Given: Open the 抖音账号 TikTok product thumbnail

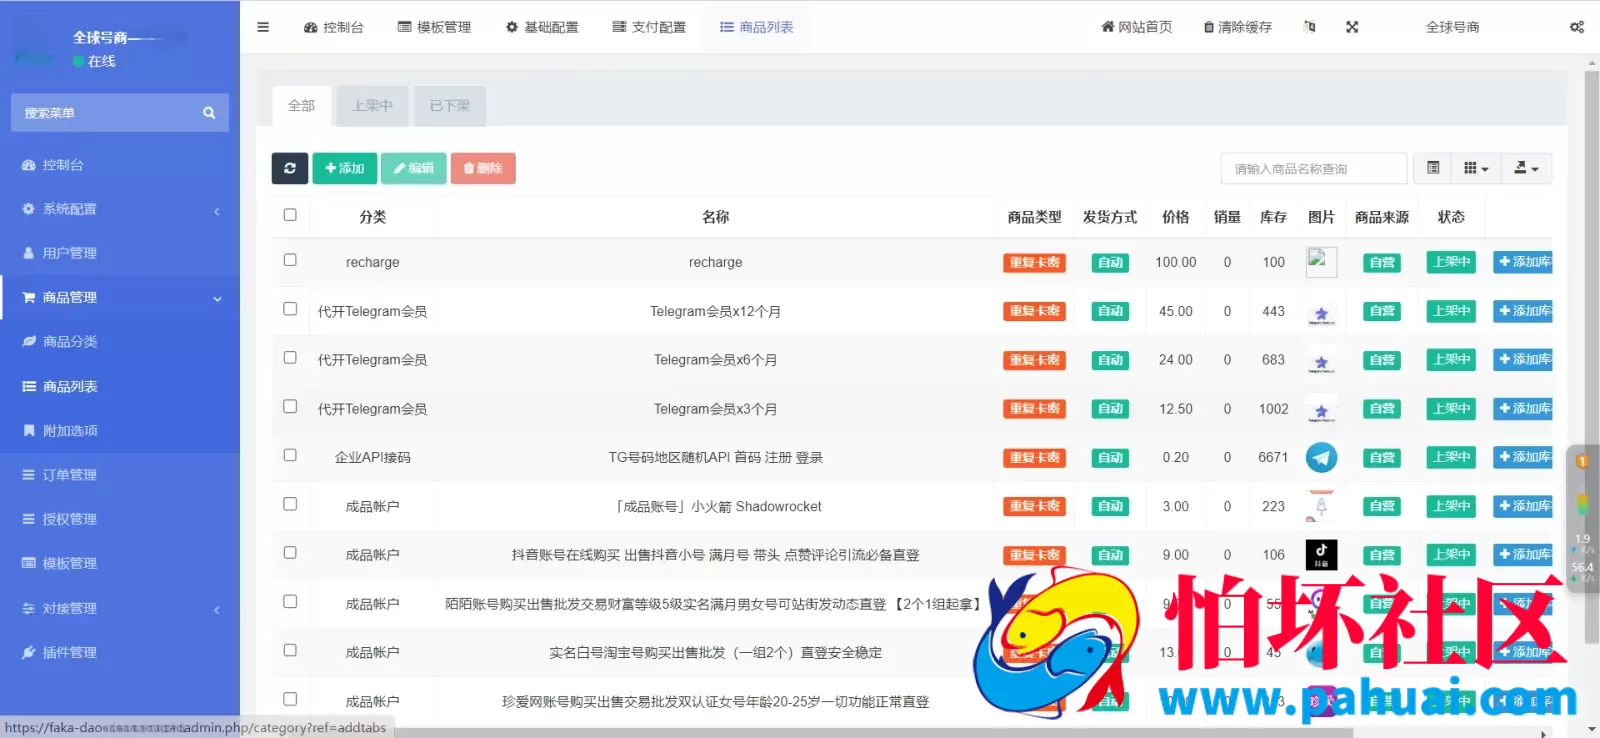Looking at the screenshot, I should click(1321, 555).
